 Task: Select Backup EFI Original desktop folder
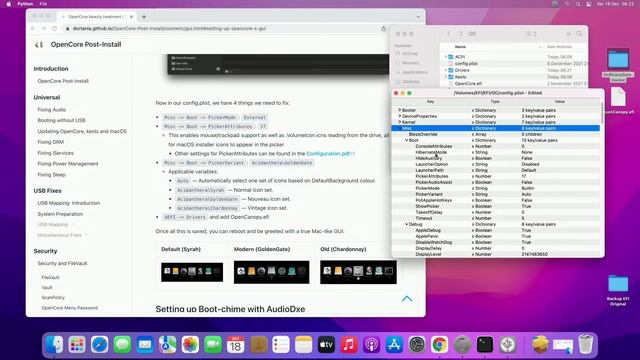pos(618,290)
